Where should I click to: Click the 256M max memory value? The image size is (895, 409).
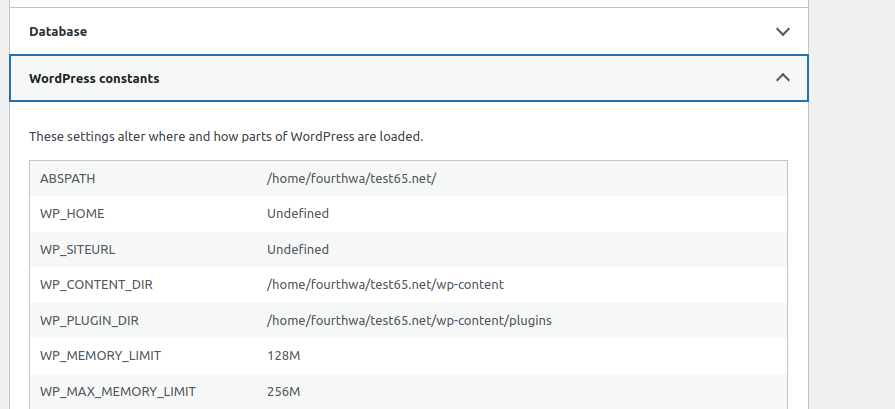283,391
